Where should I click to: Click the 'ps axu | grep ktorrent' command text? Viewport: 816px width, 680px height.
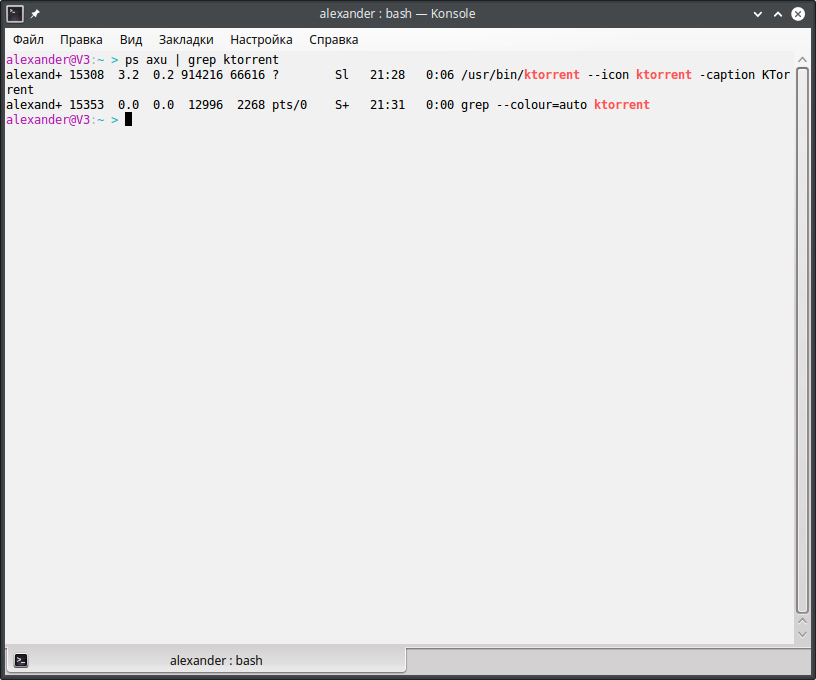(x=201, y=60)
